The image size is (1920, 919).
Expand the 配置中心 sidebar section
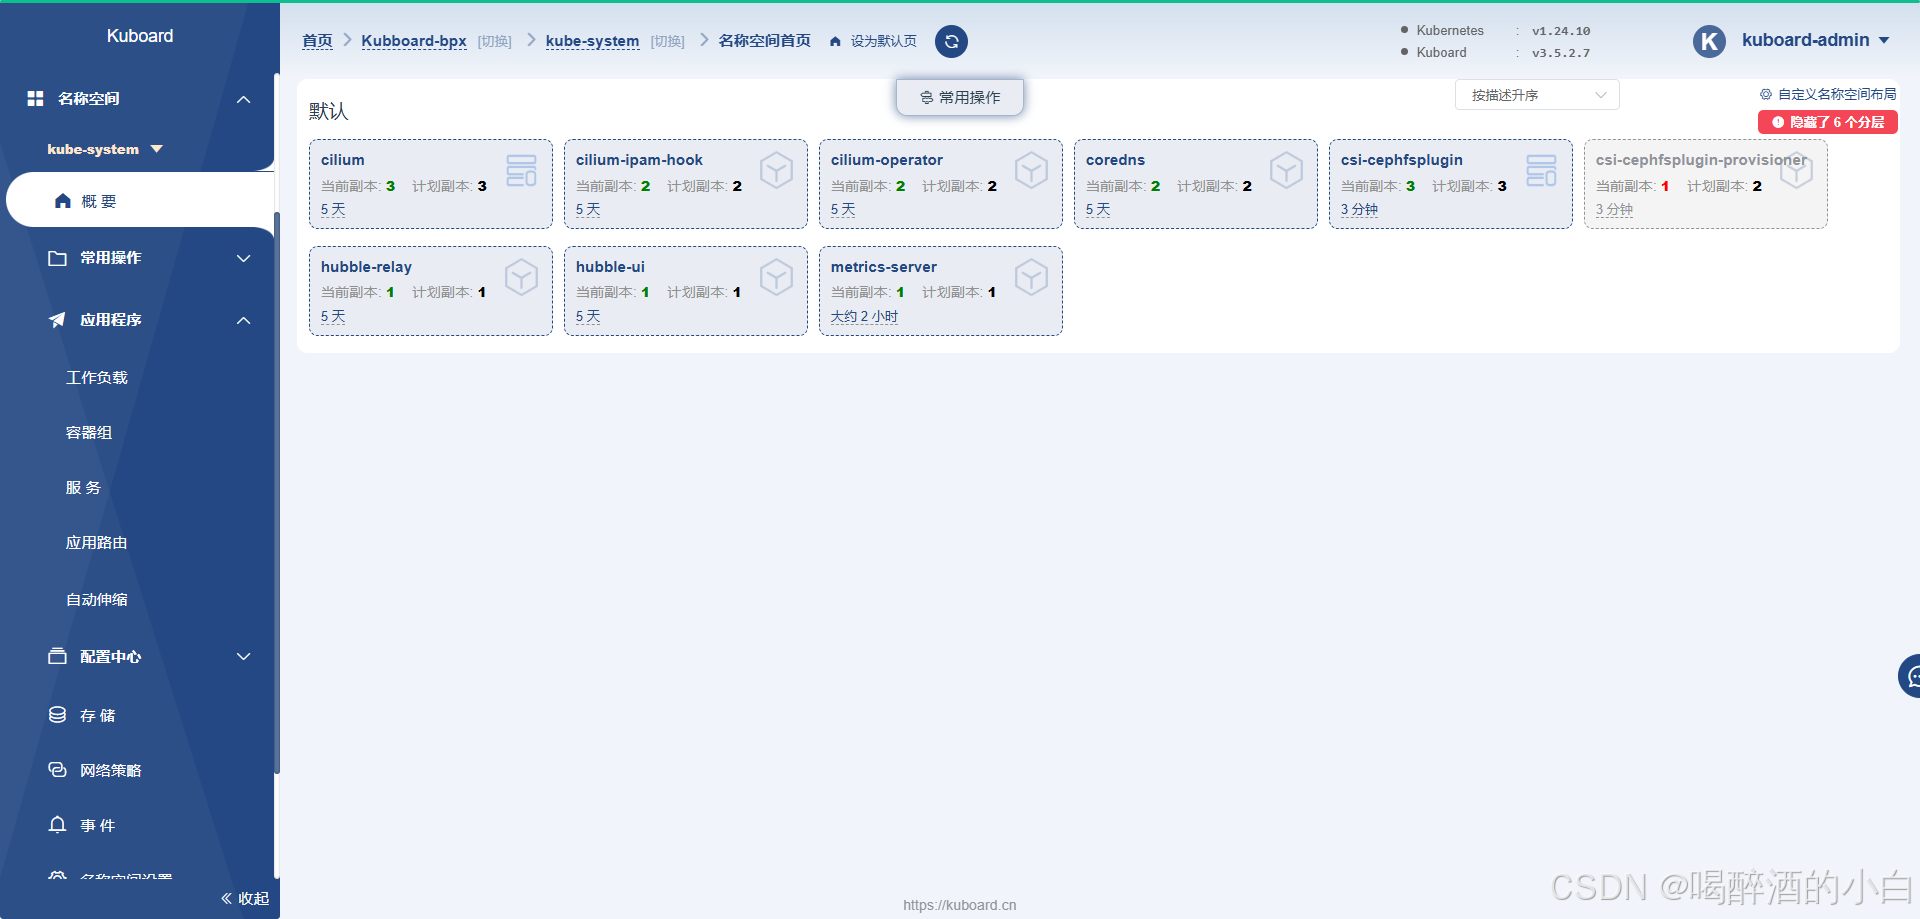pyautogui.click(x=243, y=656)
